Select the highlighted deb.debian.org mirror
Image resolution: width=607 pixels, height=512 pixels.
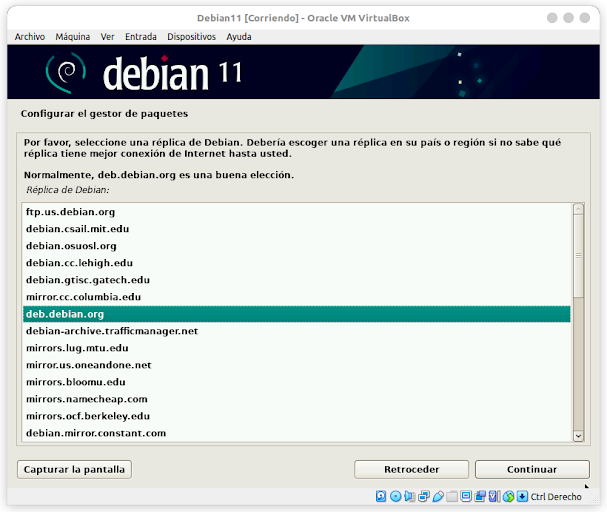pyautogui.click(x=297, y=314)
